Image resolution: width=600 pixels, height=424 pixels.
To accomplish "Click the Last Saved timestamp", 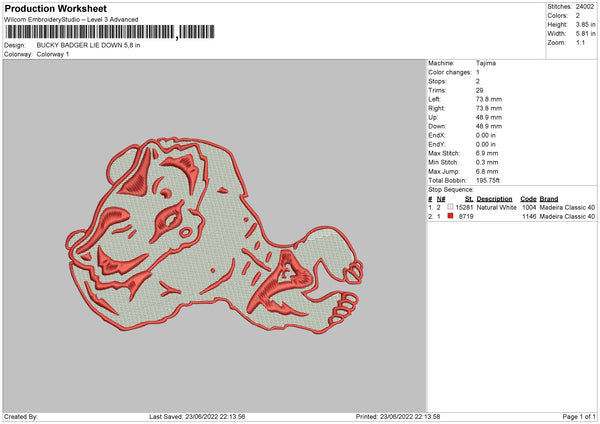I will click(x=197, y=417).
